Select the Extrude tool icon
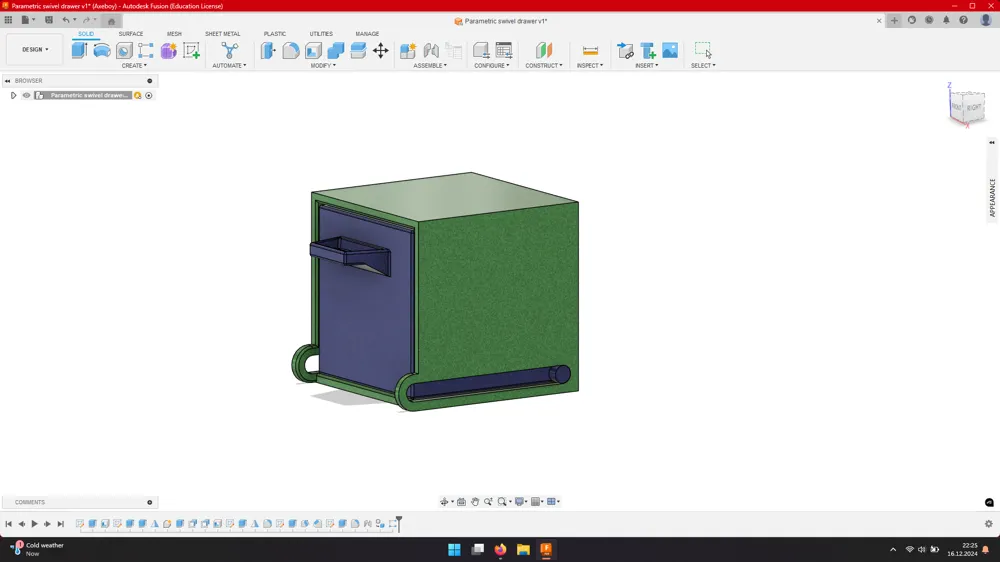 point(79,50)
